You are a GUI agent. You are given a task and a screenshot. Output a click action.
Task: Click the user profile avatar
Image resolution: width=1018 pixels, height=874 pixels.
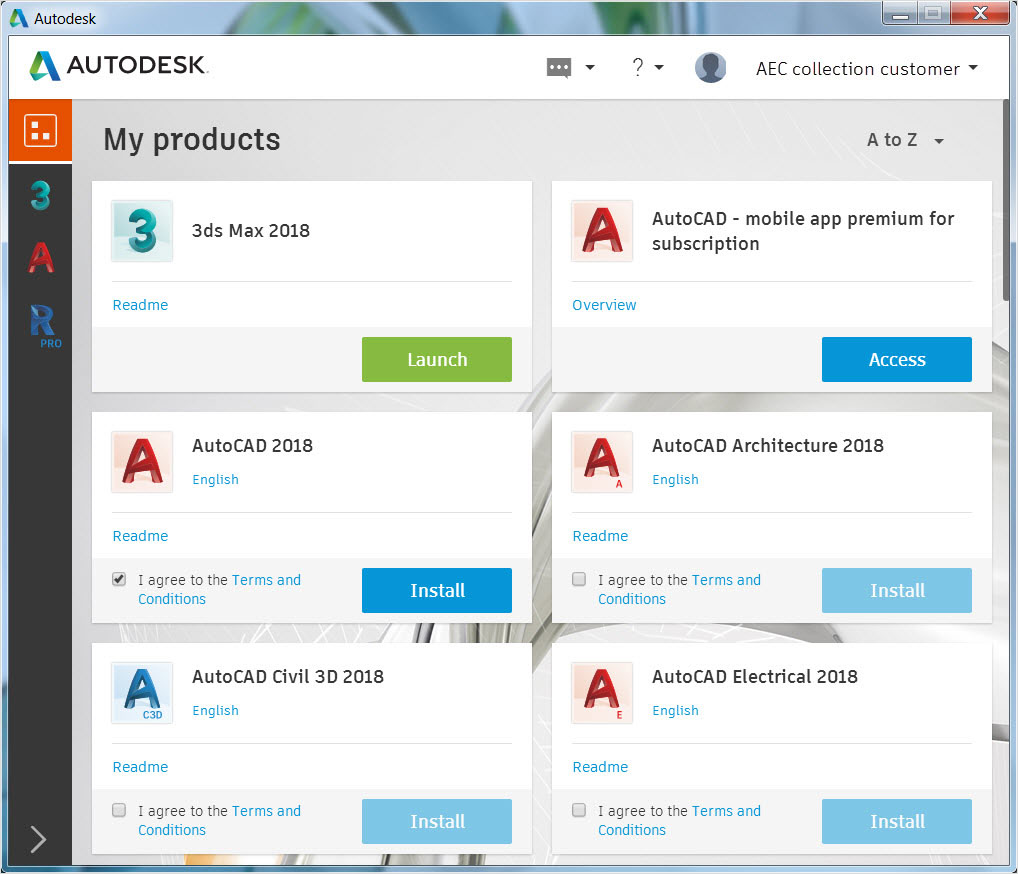710,67
